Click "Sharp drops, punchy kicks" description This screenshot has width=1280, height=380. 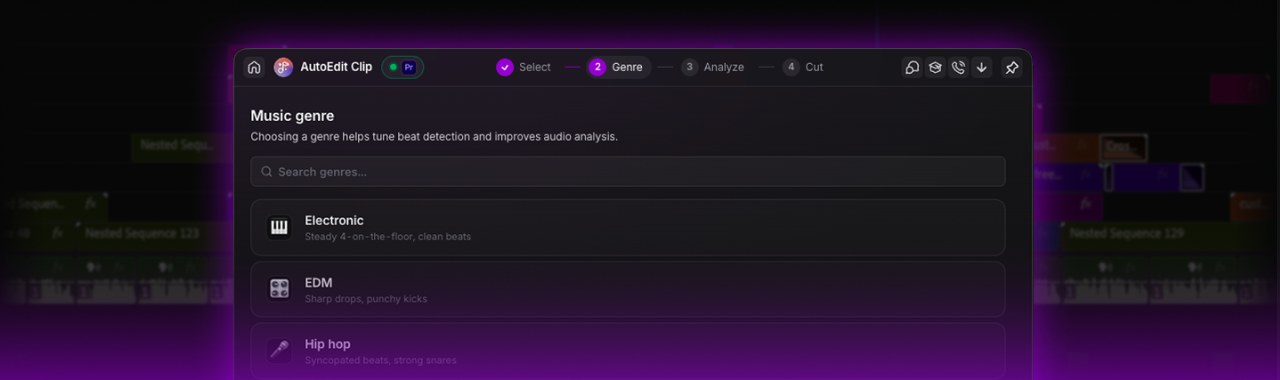(x=366, y=299)
